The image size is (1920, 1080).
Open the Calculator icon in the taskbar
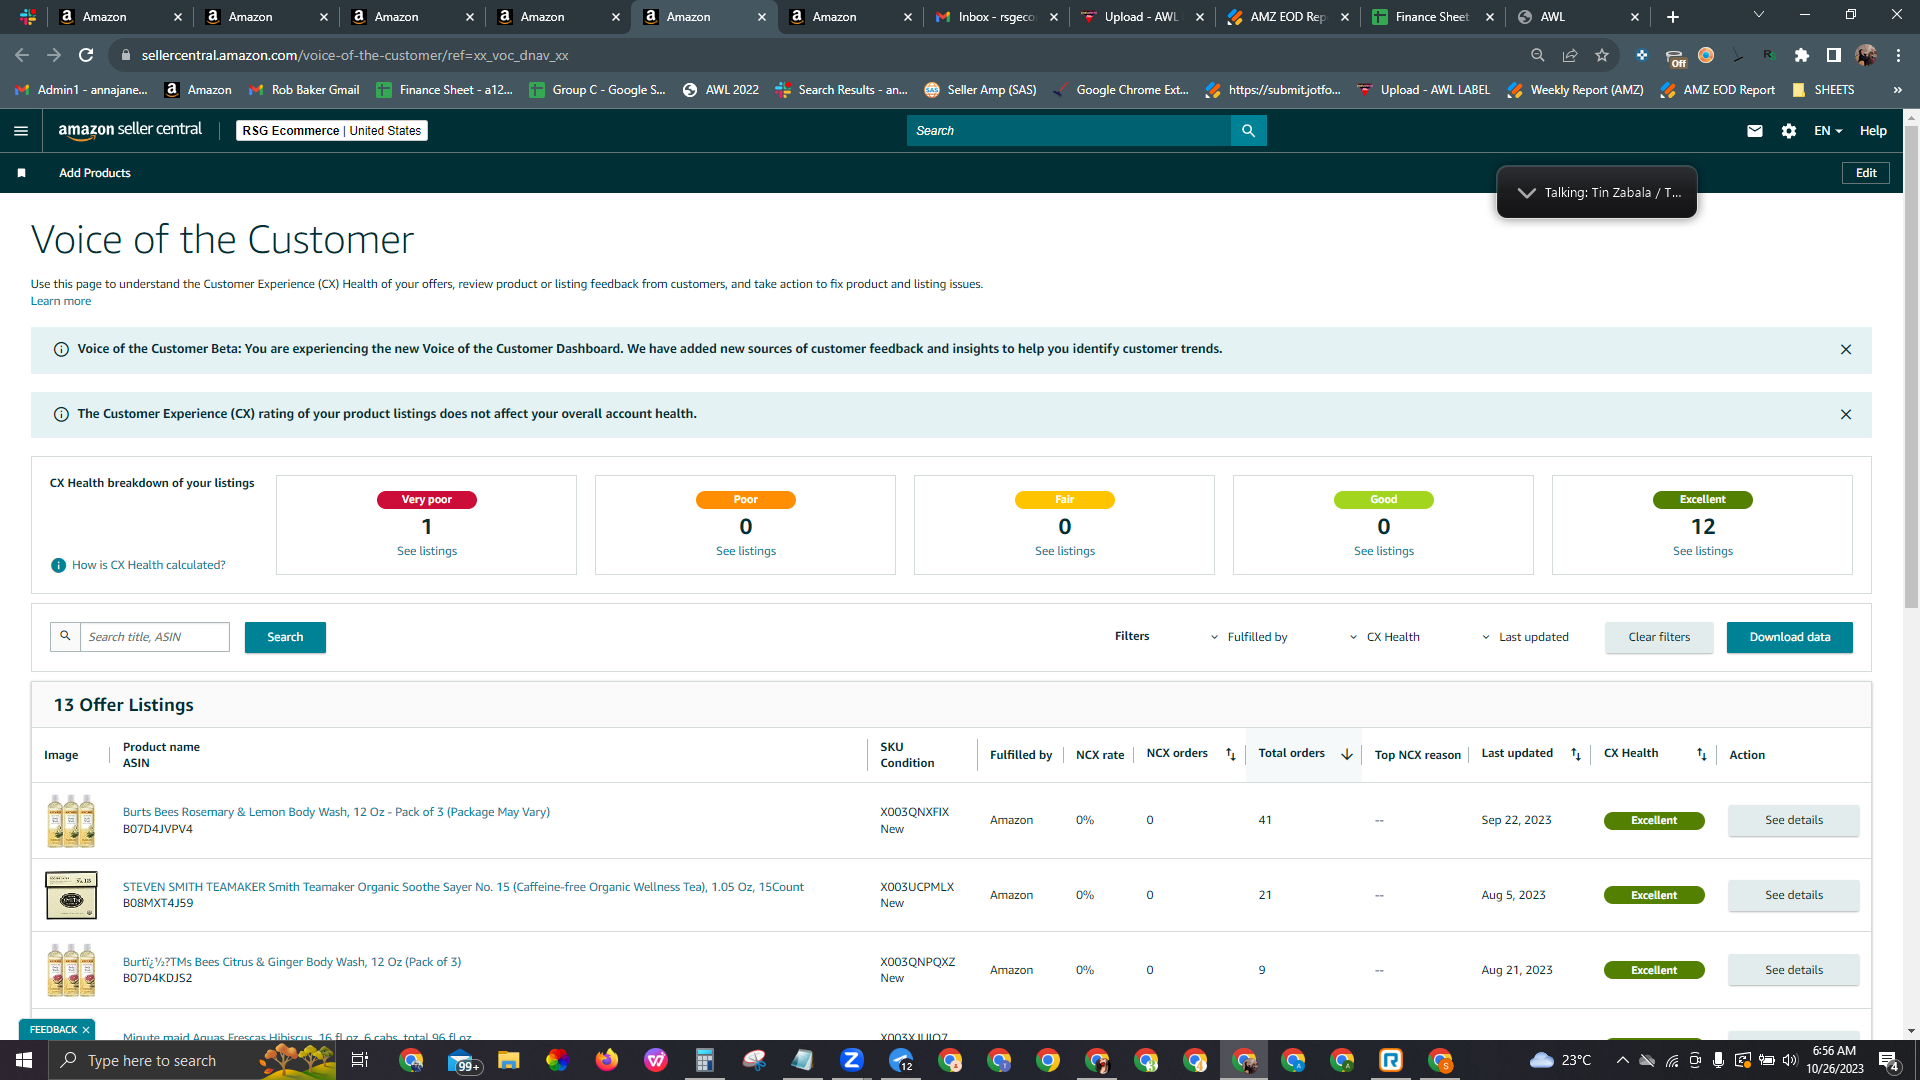705,1060
